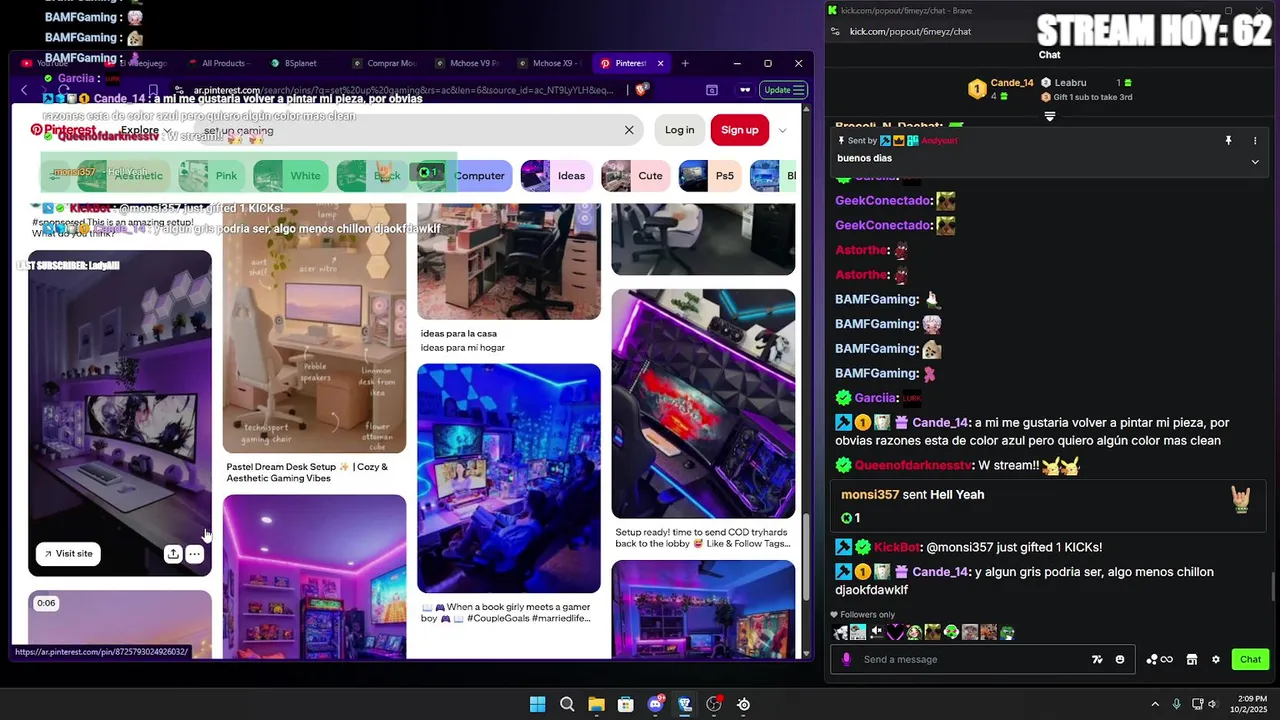Clear the Pinterest search with the X icon

tap(629, 130)
